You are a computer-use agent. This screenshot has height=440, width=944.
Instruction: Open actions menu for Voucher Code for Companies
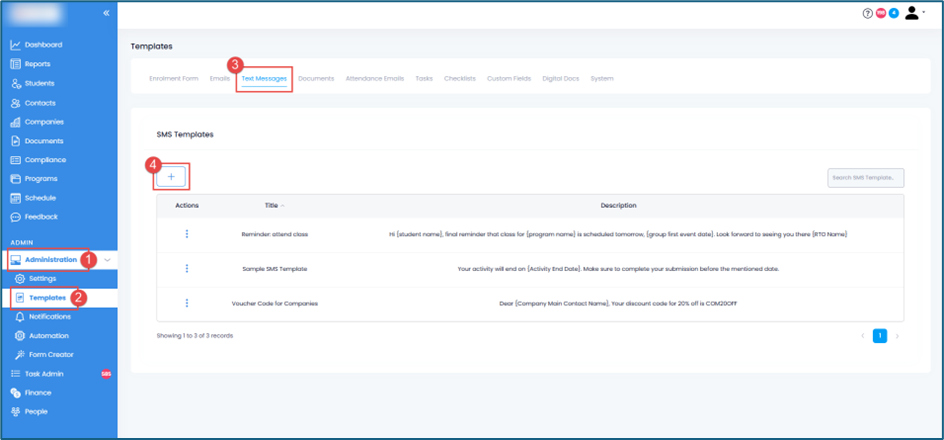pos(187,303)
